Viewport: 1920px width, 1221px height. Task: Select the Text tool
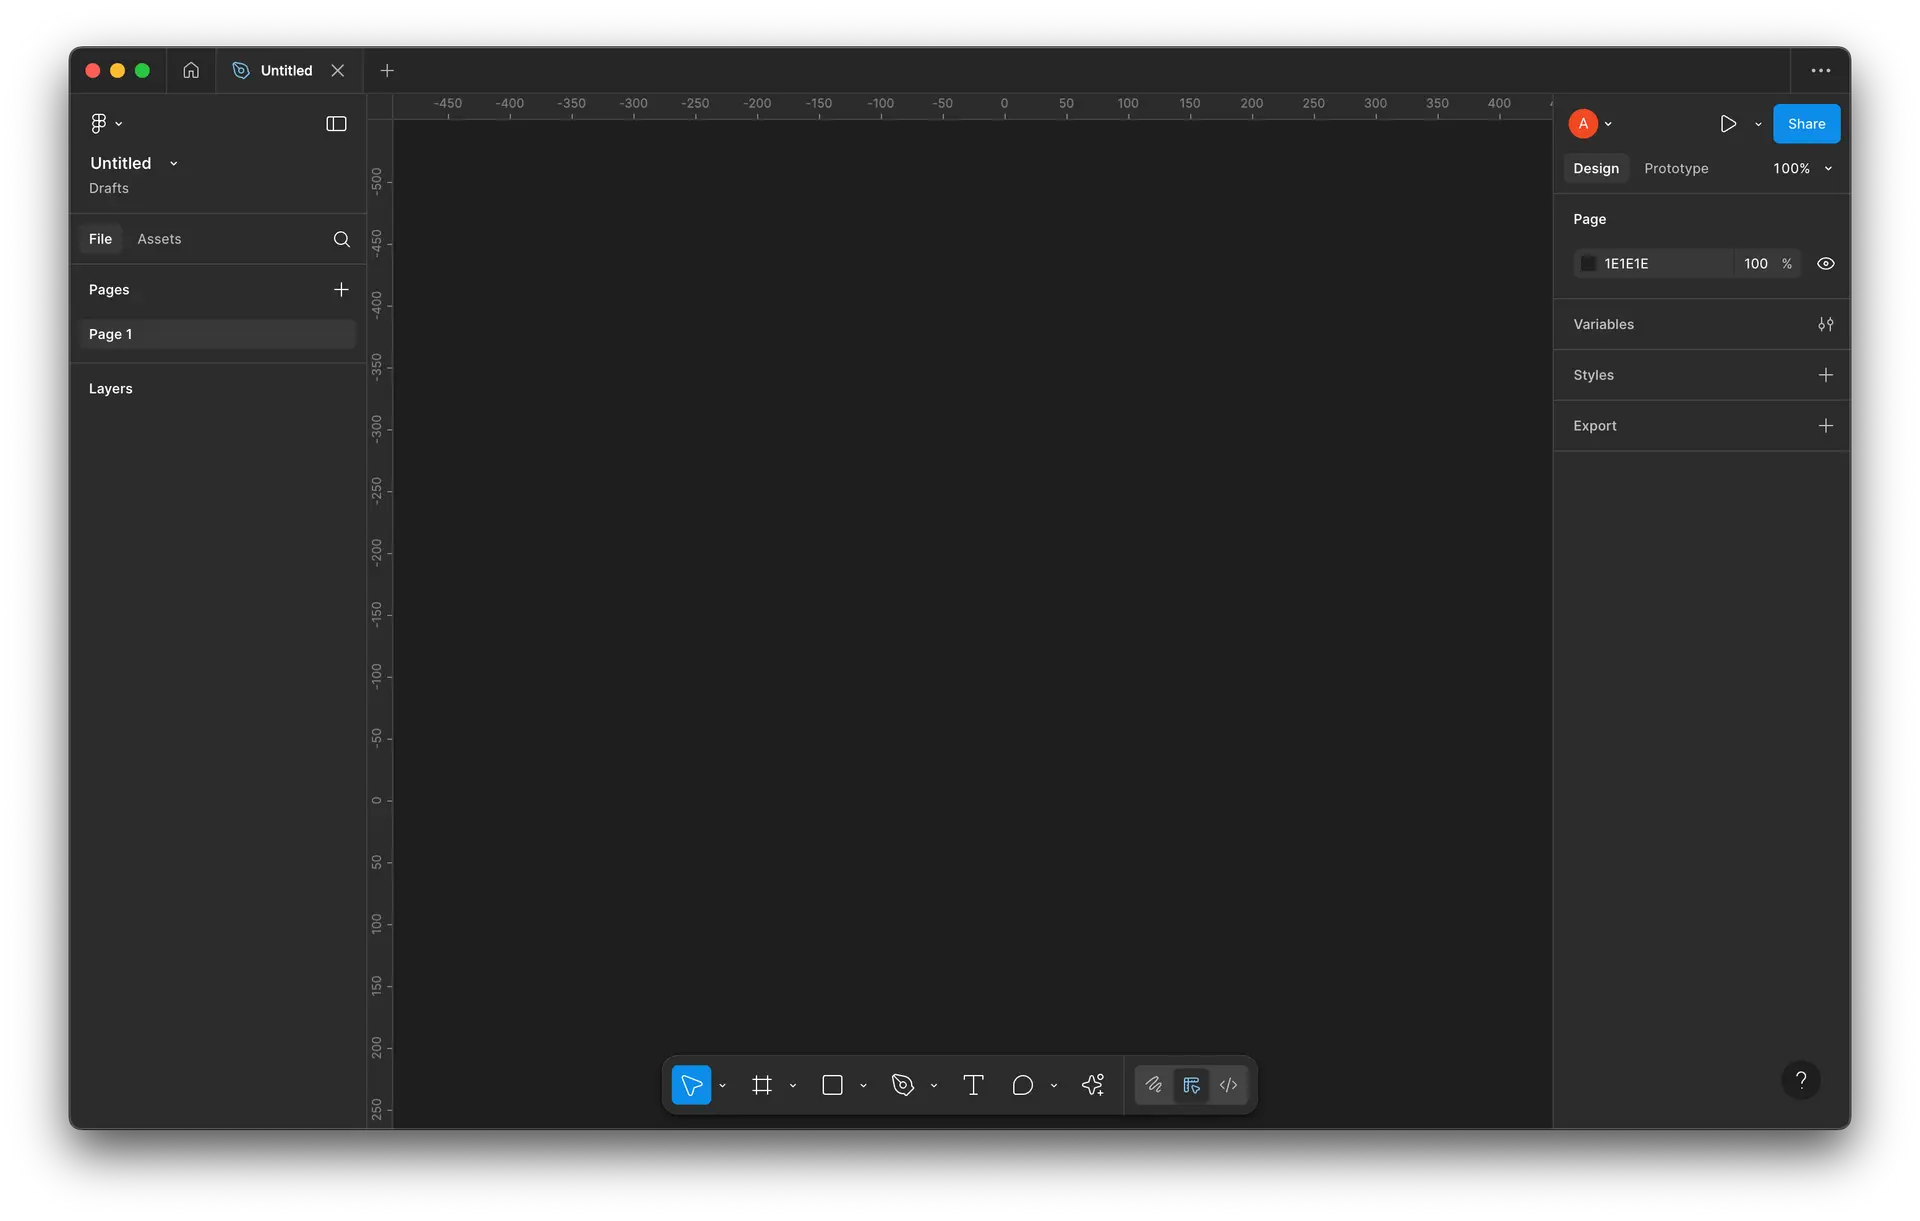click(973, 1085)
